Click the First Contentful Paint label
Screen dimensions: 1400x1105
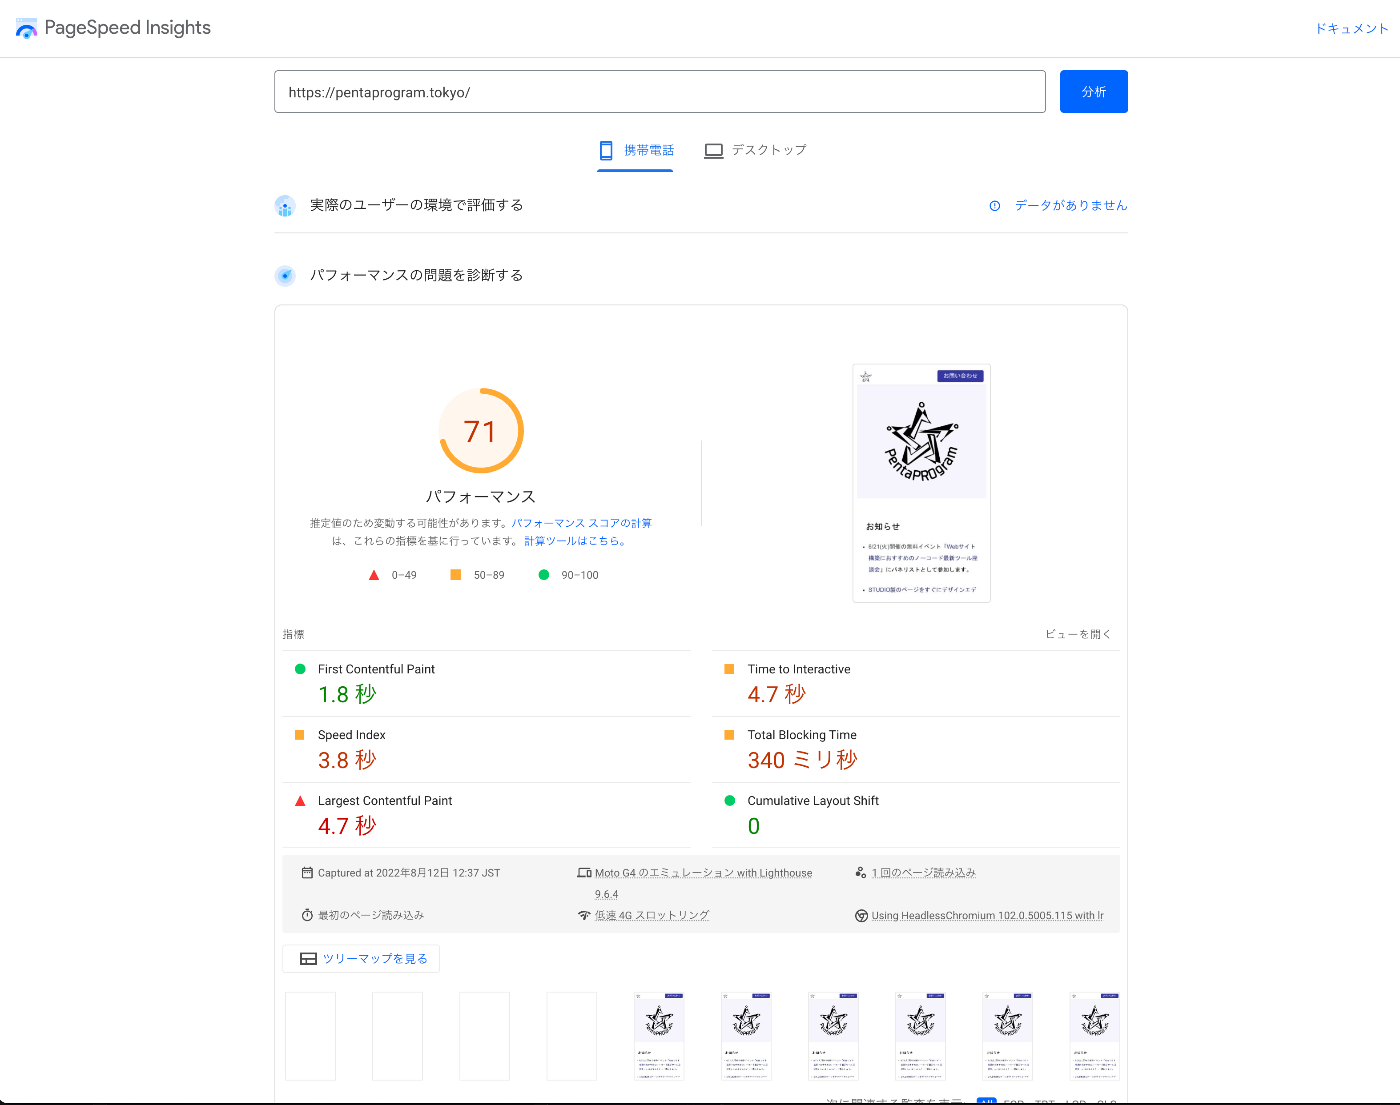coord(376,670)
